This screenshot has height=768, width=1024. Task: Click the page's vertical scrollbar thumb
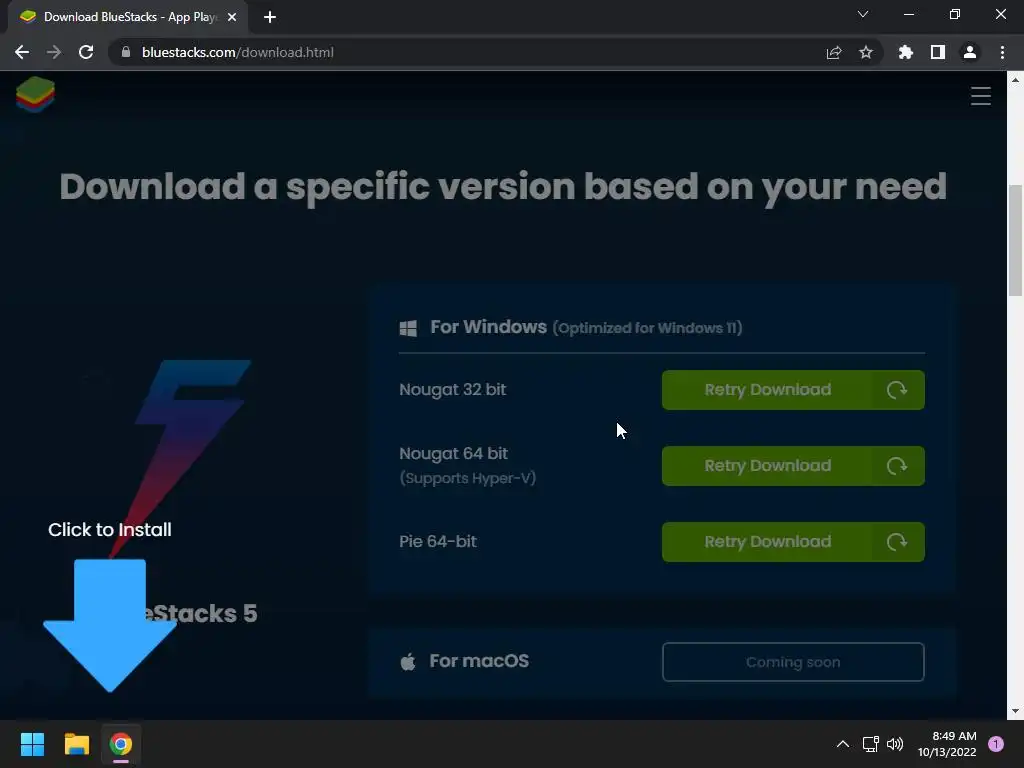coord(1015,240)
